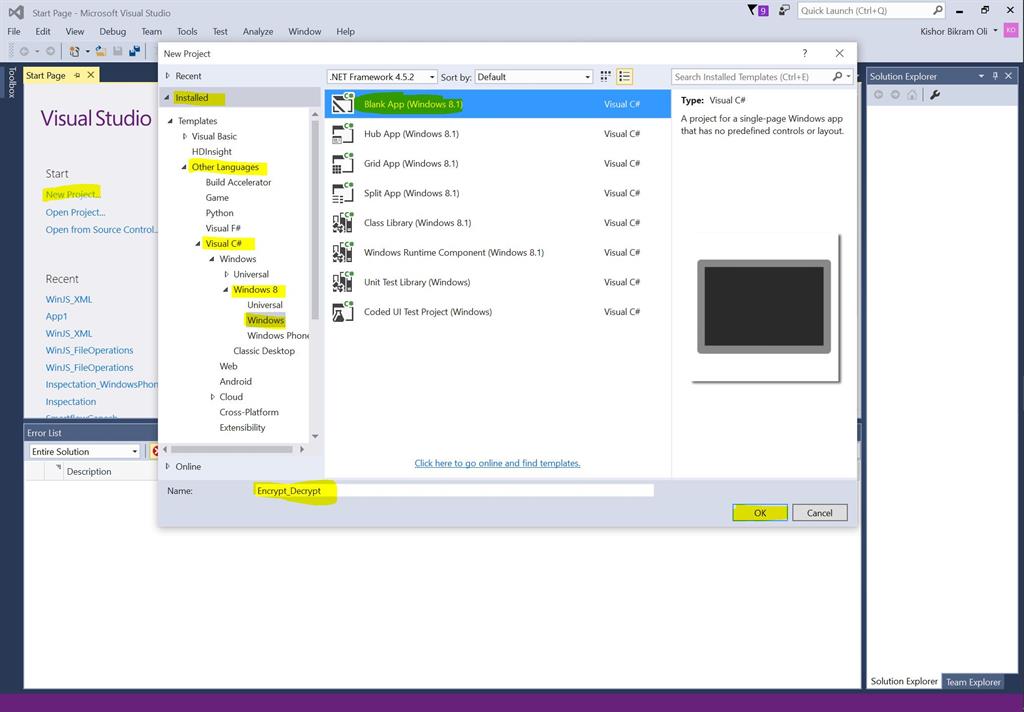The height and width of the screenshot is (712, 1024).
Task: Click the Solution Explorer forward icon
Action: [895, 95]
